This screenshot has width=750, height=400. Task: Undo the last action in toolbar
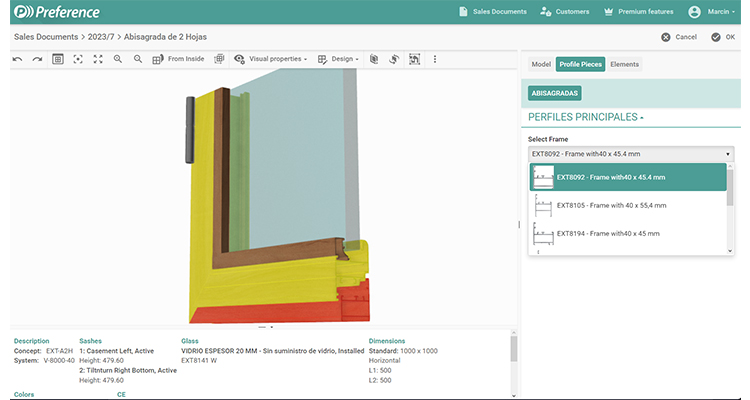(18, 59)
